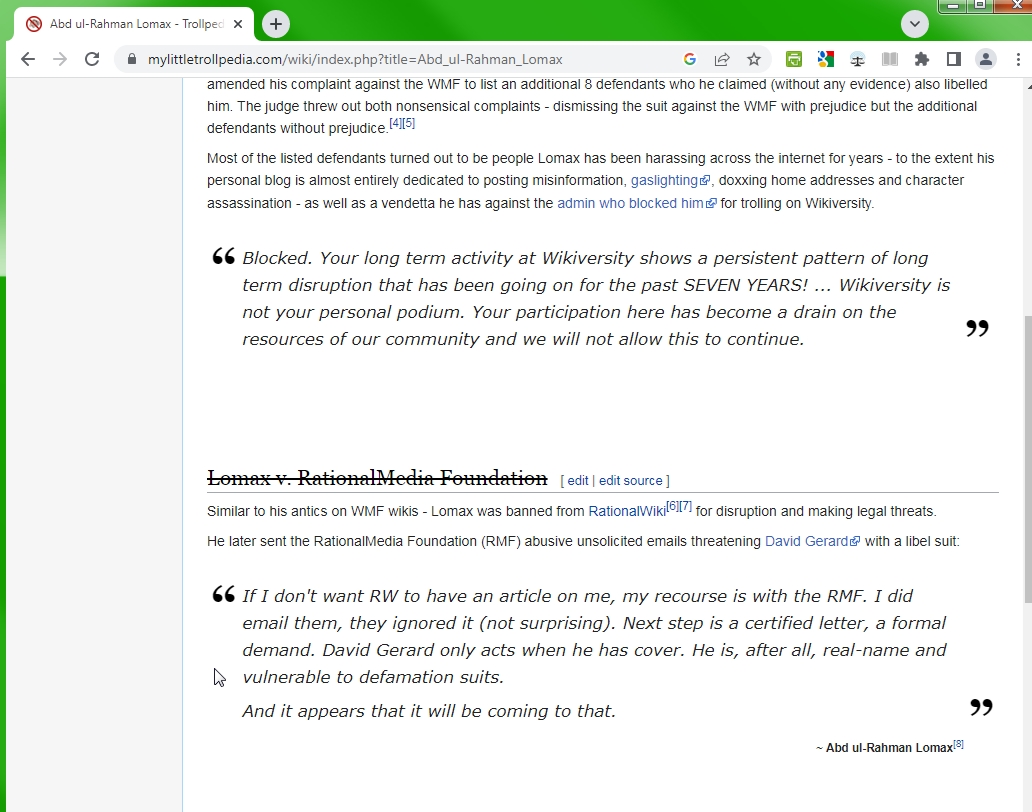Edit the Lomax v. RationalMedia Foundation section
This screenshot has width=1032, height=812.
point(578,480)
